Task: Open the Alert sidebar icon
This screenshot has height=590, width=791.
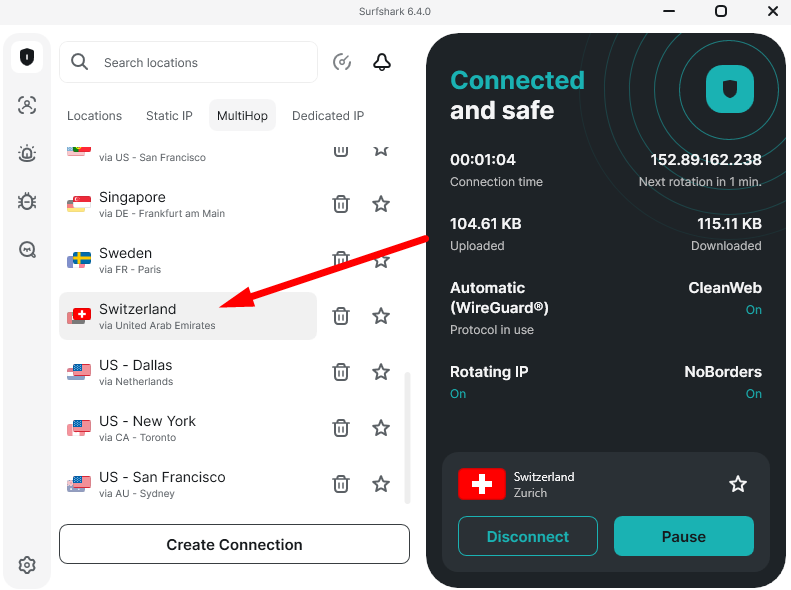Action: pos(27,153)
